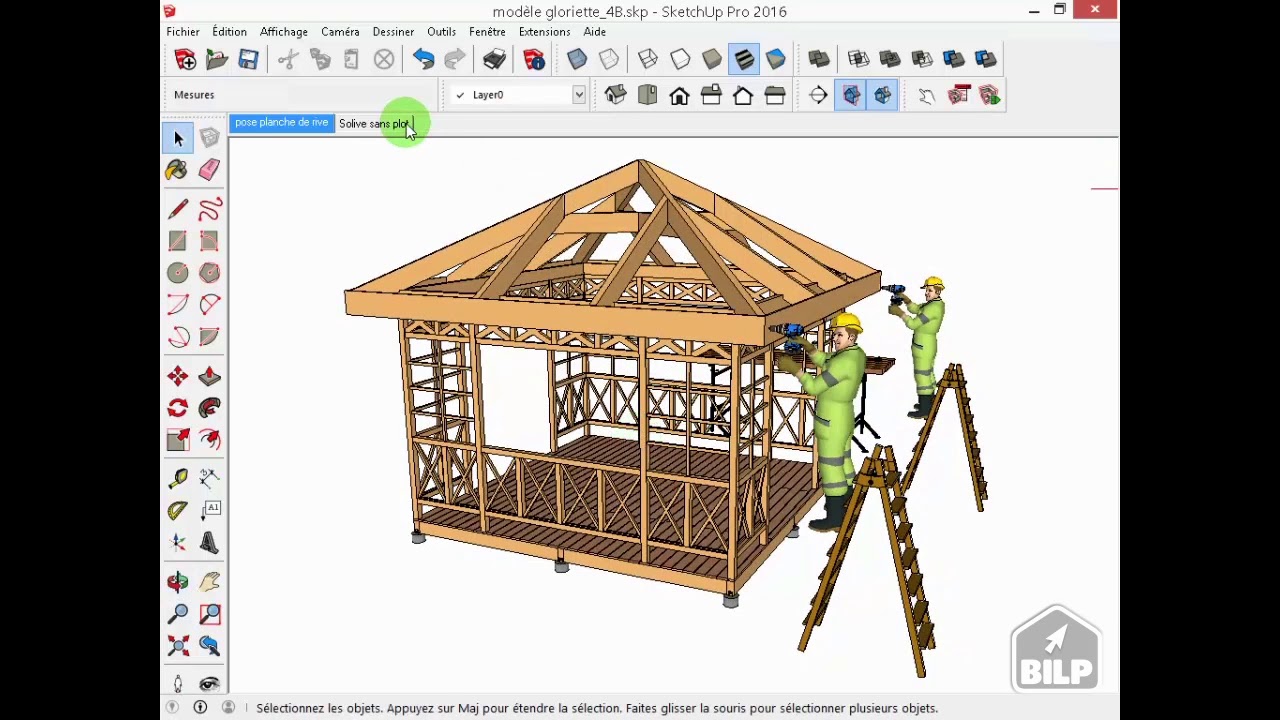Click the blue Undo arrow button

click(x=423, y=59)
